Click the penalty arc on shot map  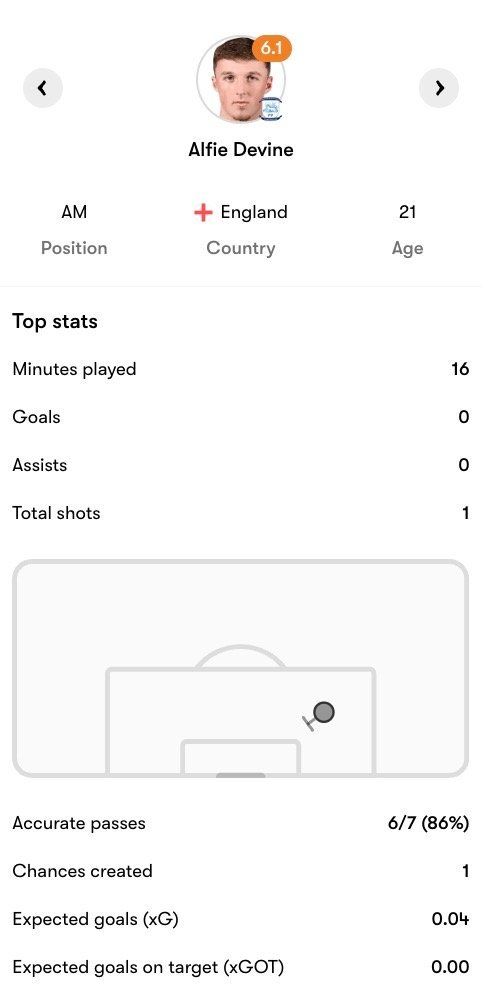pos(240,656)
